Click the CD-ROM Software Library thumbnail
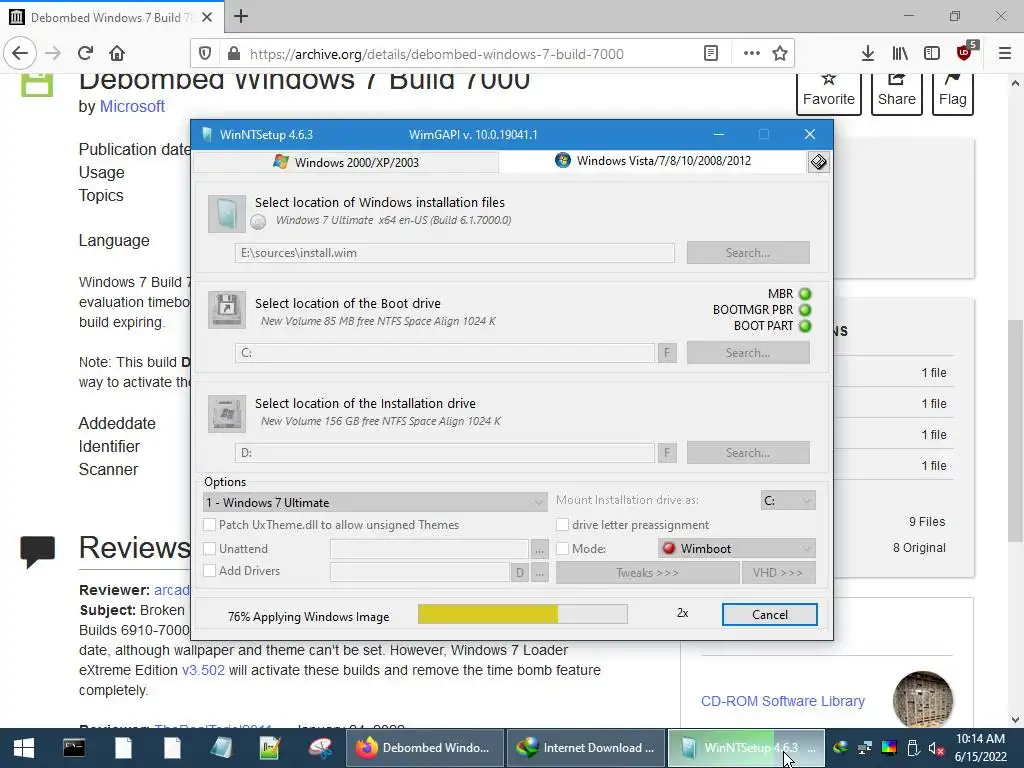Screen dimensions: 1024x768 922,699
